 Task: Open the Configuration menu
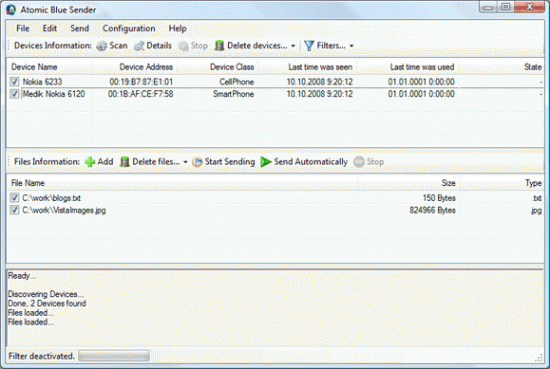(x=129, y=28)
